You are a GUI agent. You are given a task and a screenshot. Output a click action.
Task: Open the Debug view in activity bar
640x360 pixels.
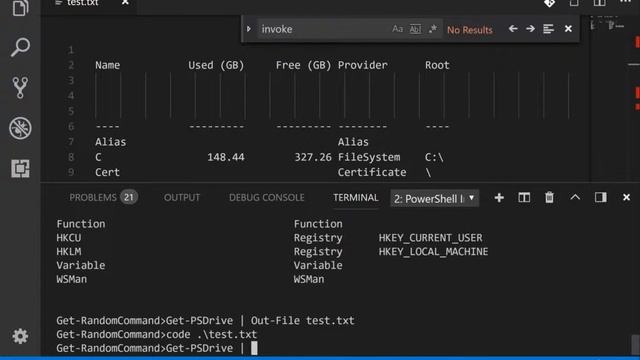(20, 128)
